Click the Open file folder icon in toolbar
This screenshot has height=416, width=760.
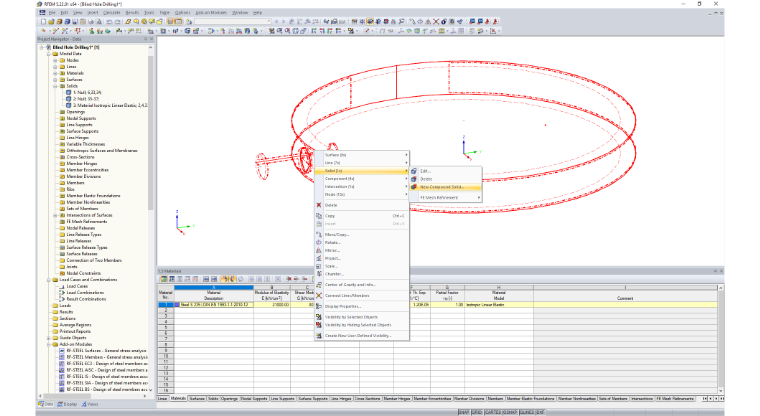[51, 21]
